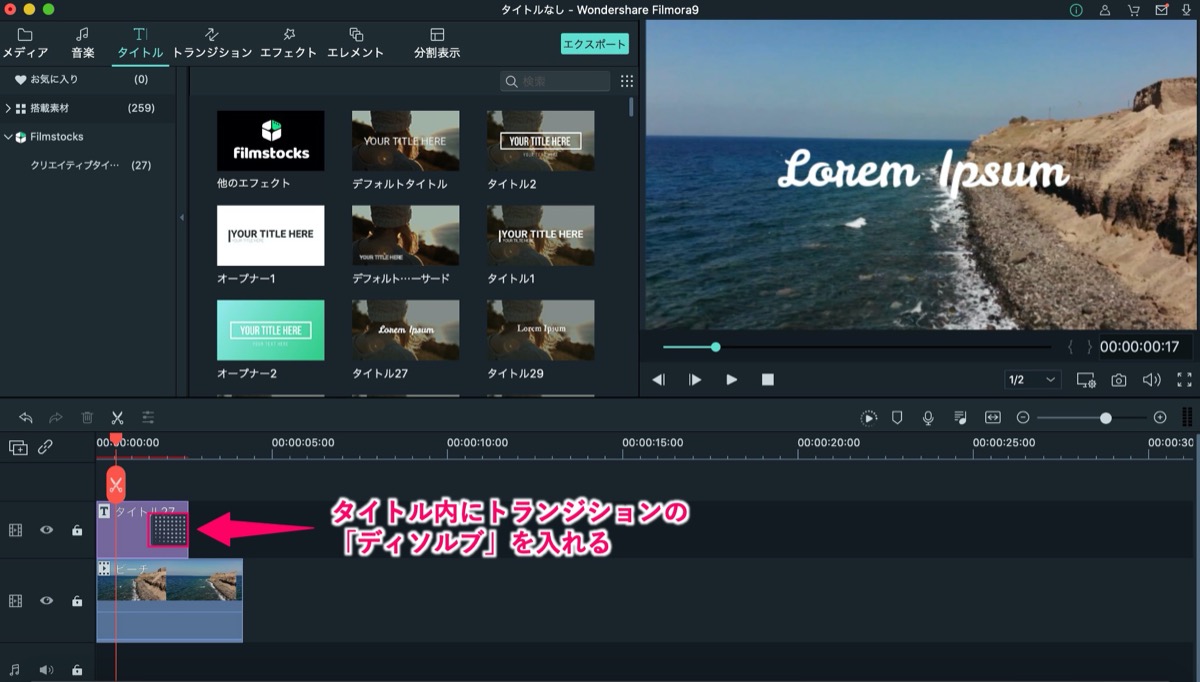
Task: Click the redo arrow in timeline toolbar
Action: click(x=56, y=418)
